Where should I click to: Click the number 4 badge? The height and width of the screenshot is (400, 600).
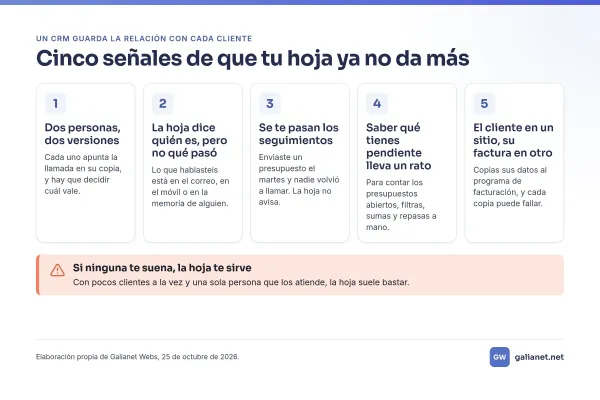coord(377,103)
